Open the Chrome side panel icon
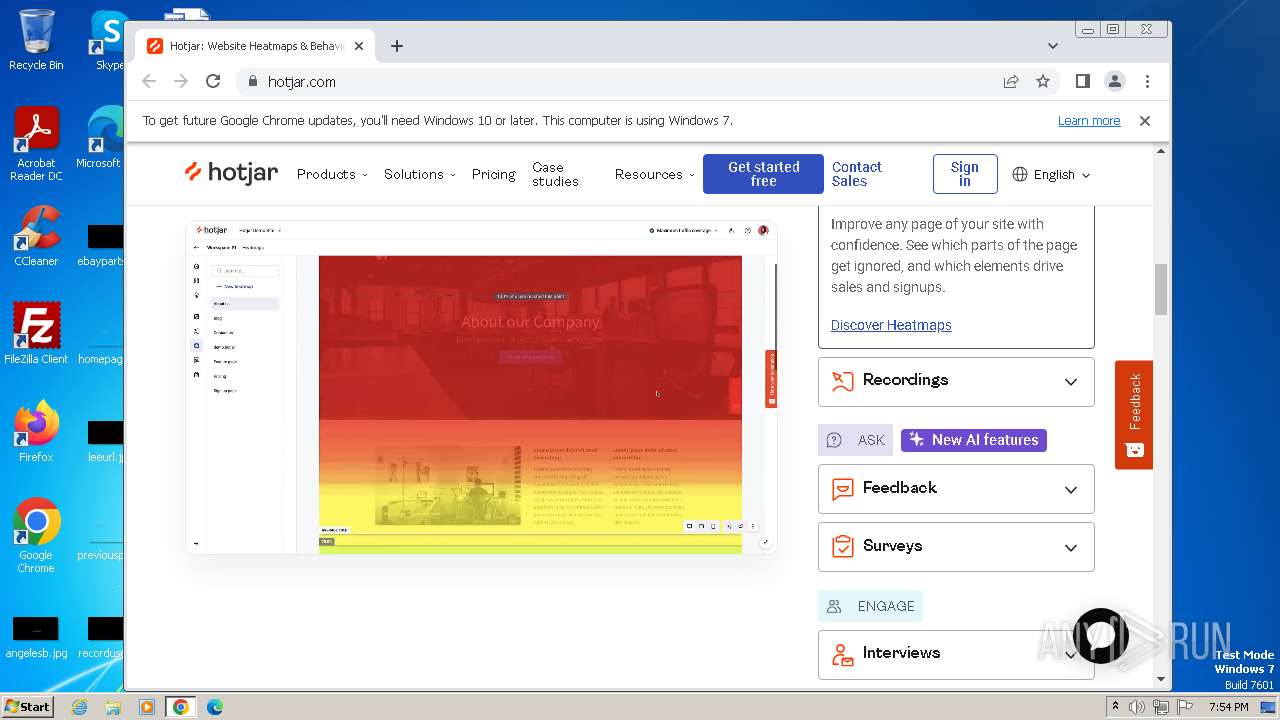The height and width of the screenshot is (720, 1280). coord(1082,81)
